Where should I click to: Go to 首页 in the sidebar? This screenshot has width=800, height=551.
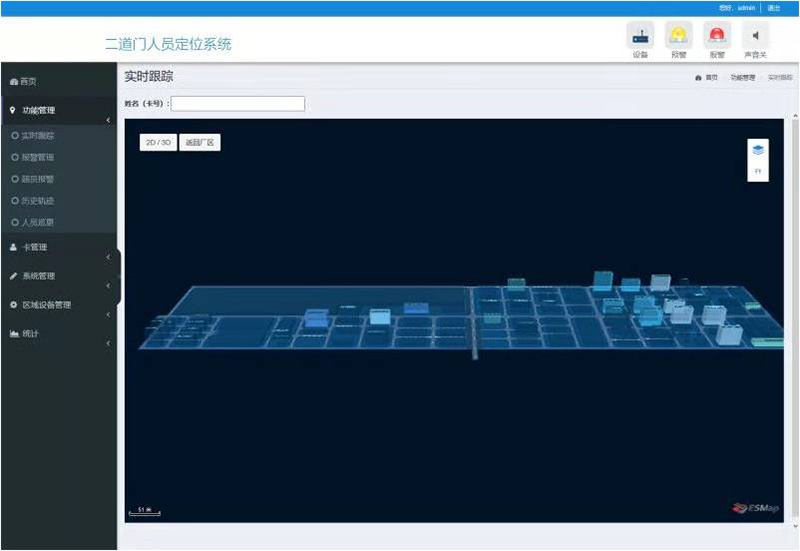29,82
